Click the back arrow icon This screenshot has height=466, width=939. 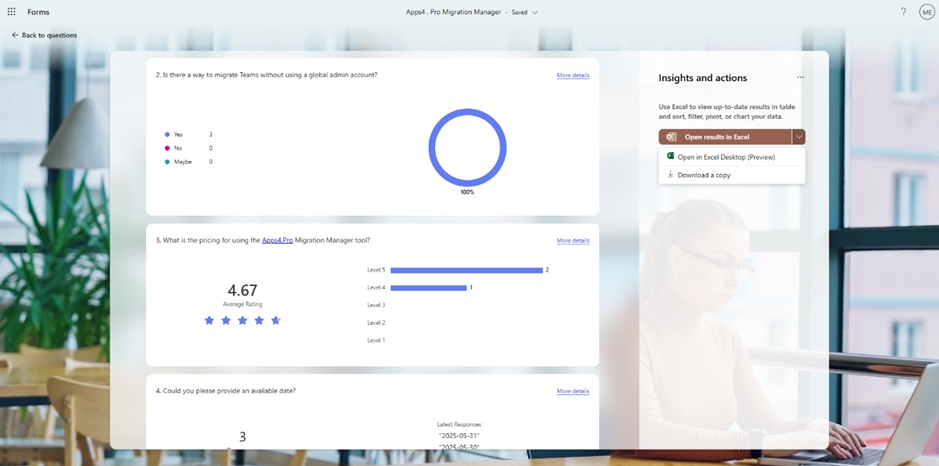coord(15,35)
